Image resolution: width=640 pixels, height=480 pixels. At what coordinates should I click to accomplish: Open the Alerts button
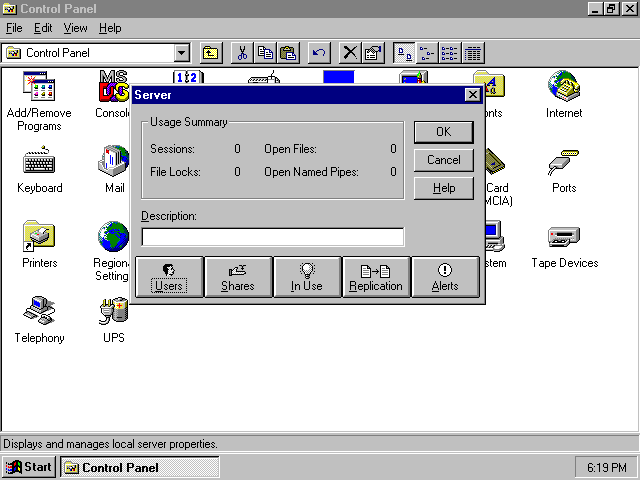point(445,277)
